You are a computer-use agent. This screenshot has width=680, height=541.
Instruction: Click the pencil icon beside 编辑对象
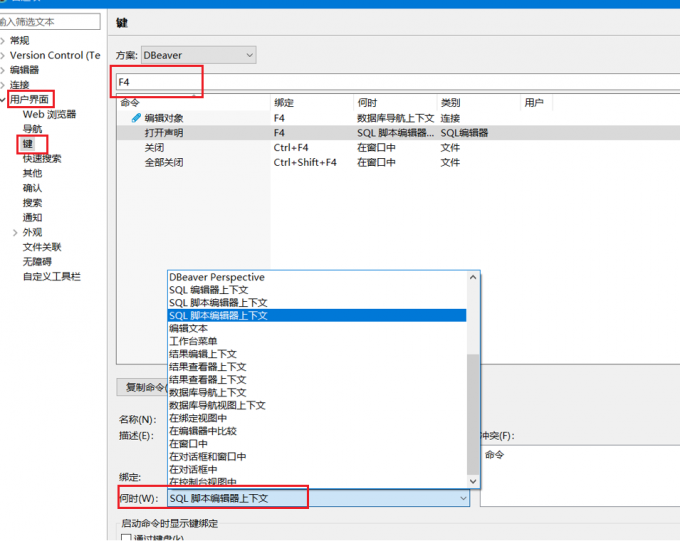click(136, 118)
